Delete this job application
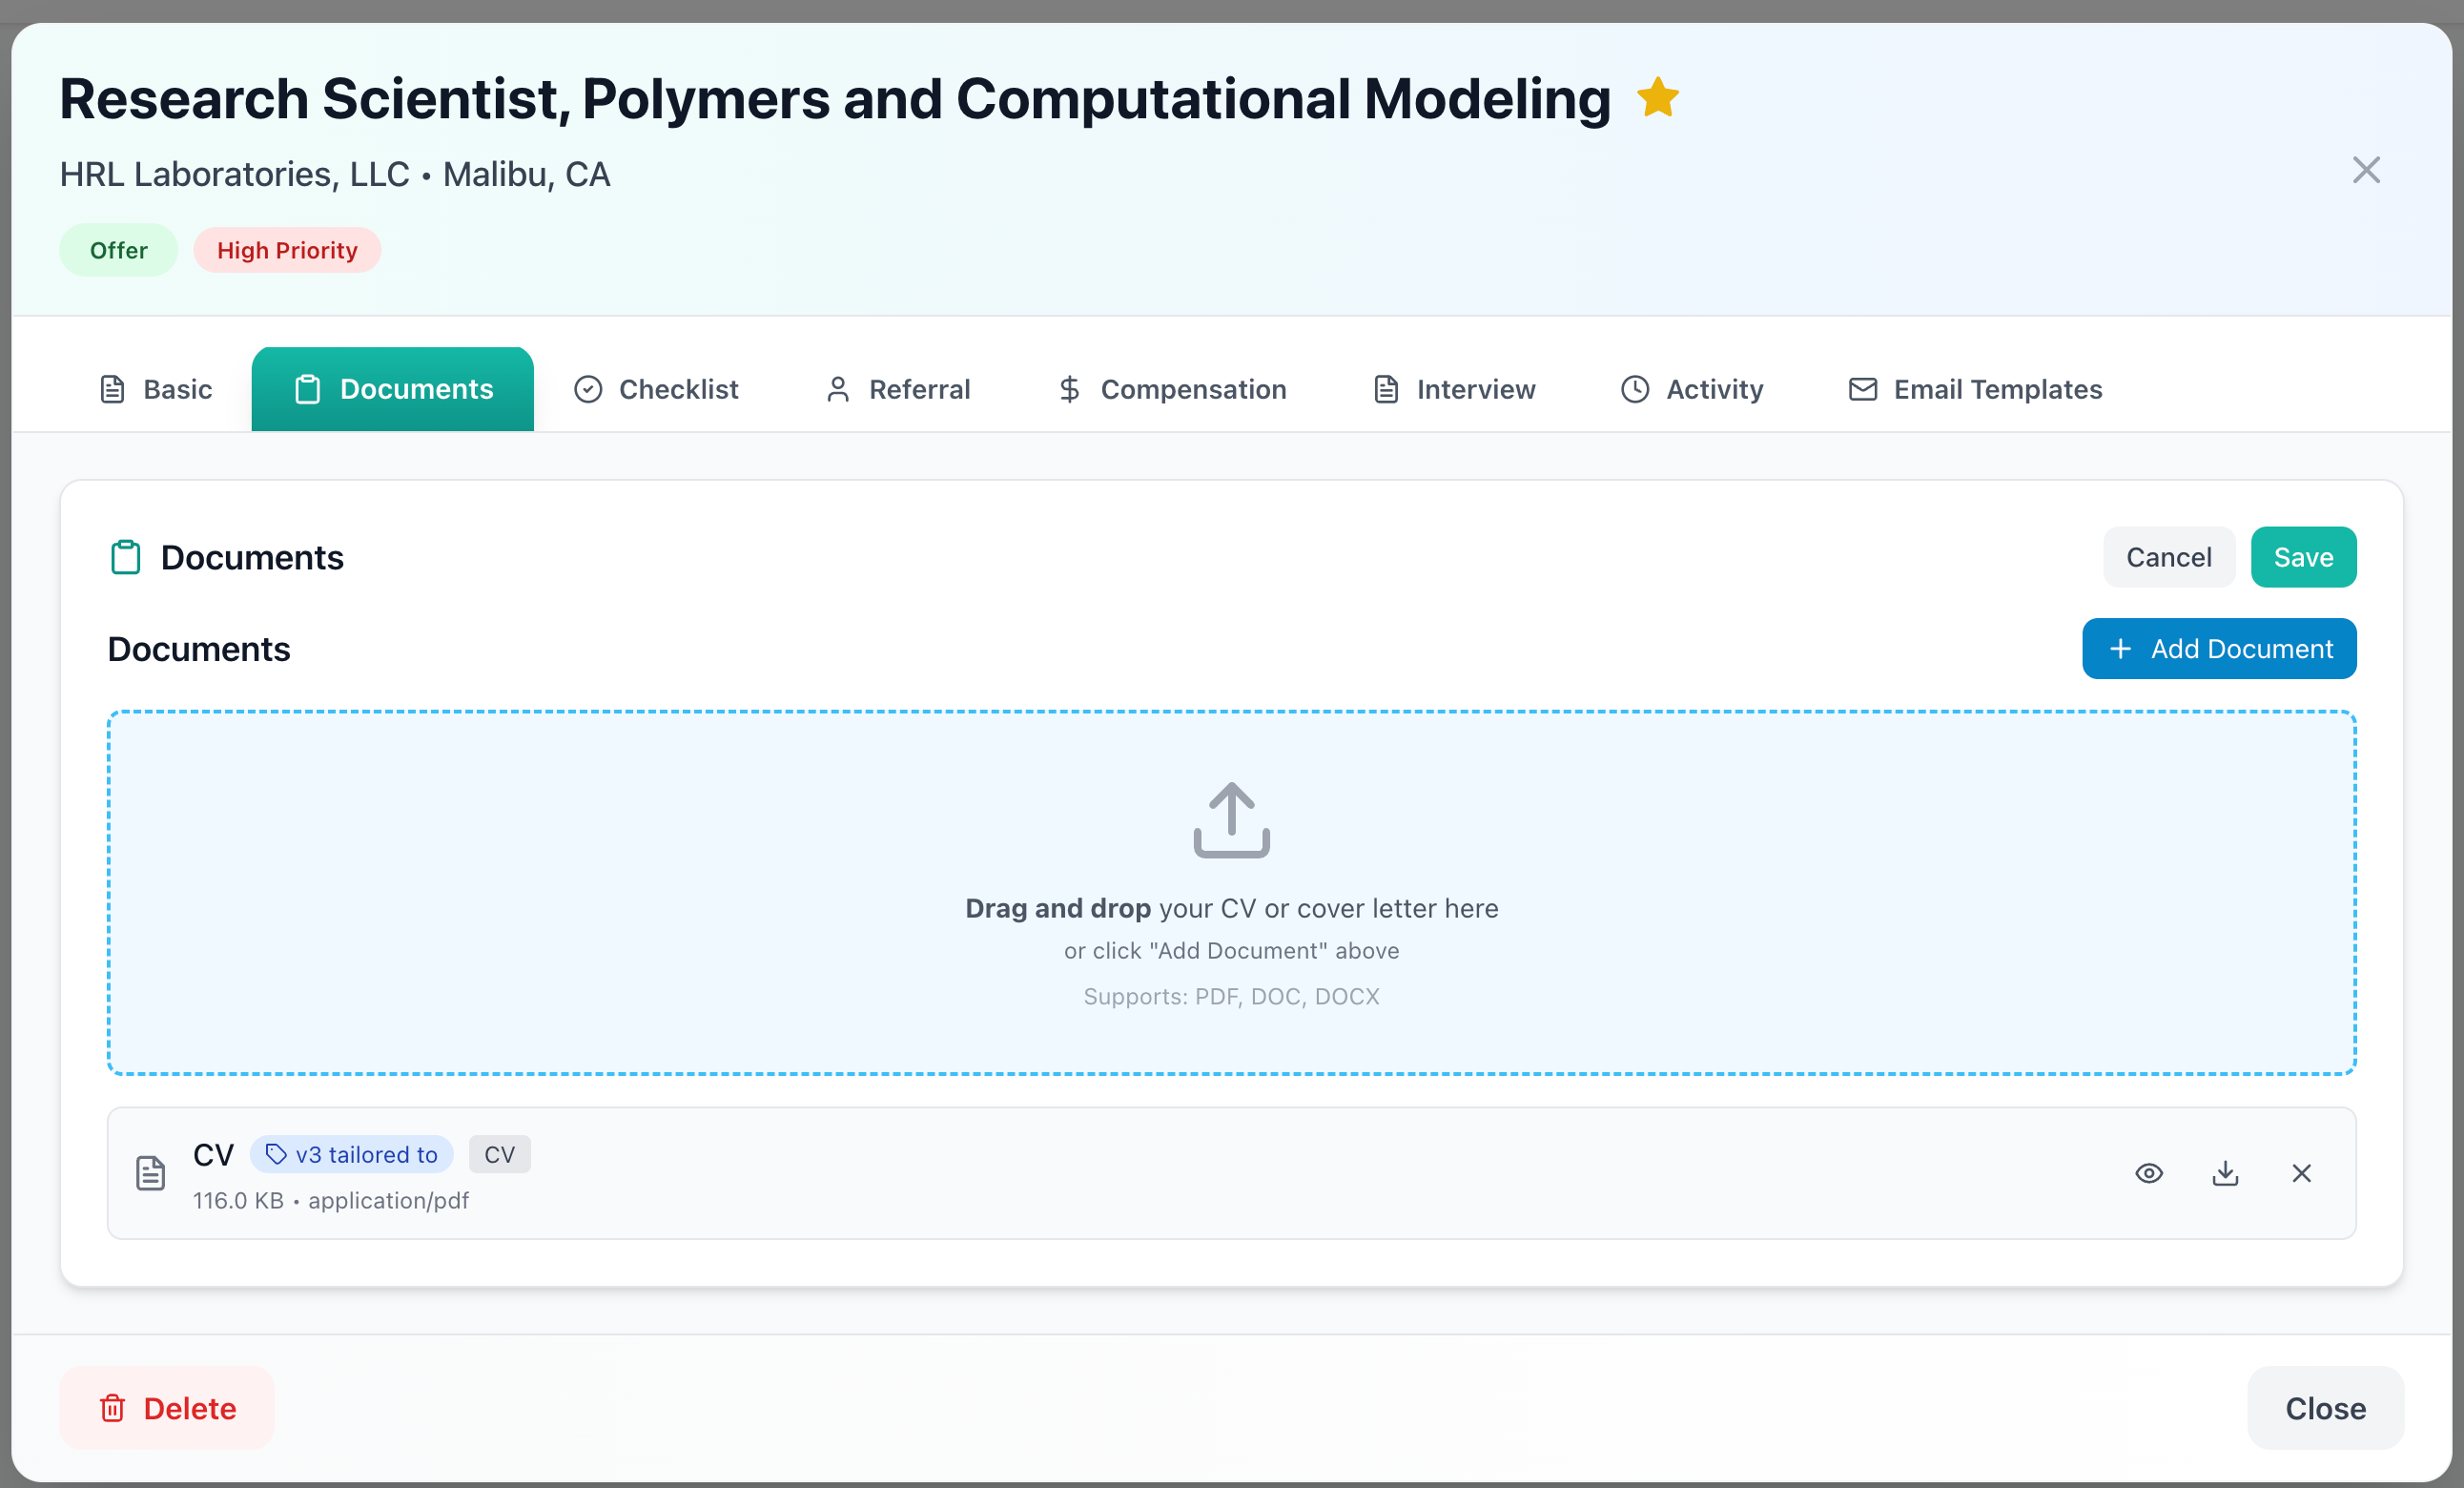Screen dimensions: 2464x1488 pos(167,1408)
